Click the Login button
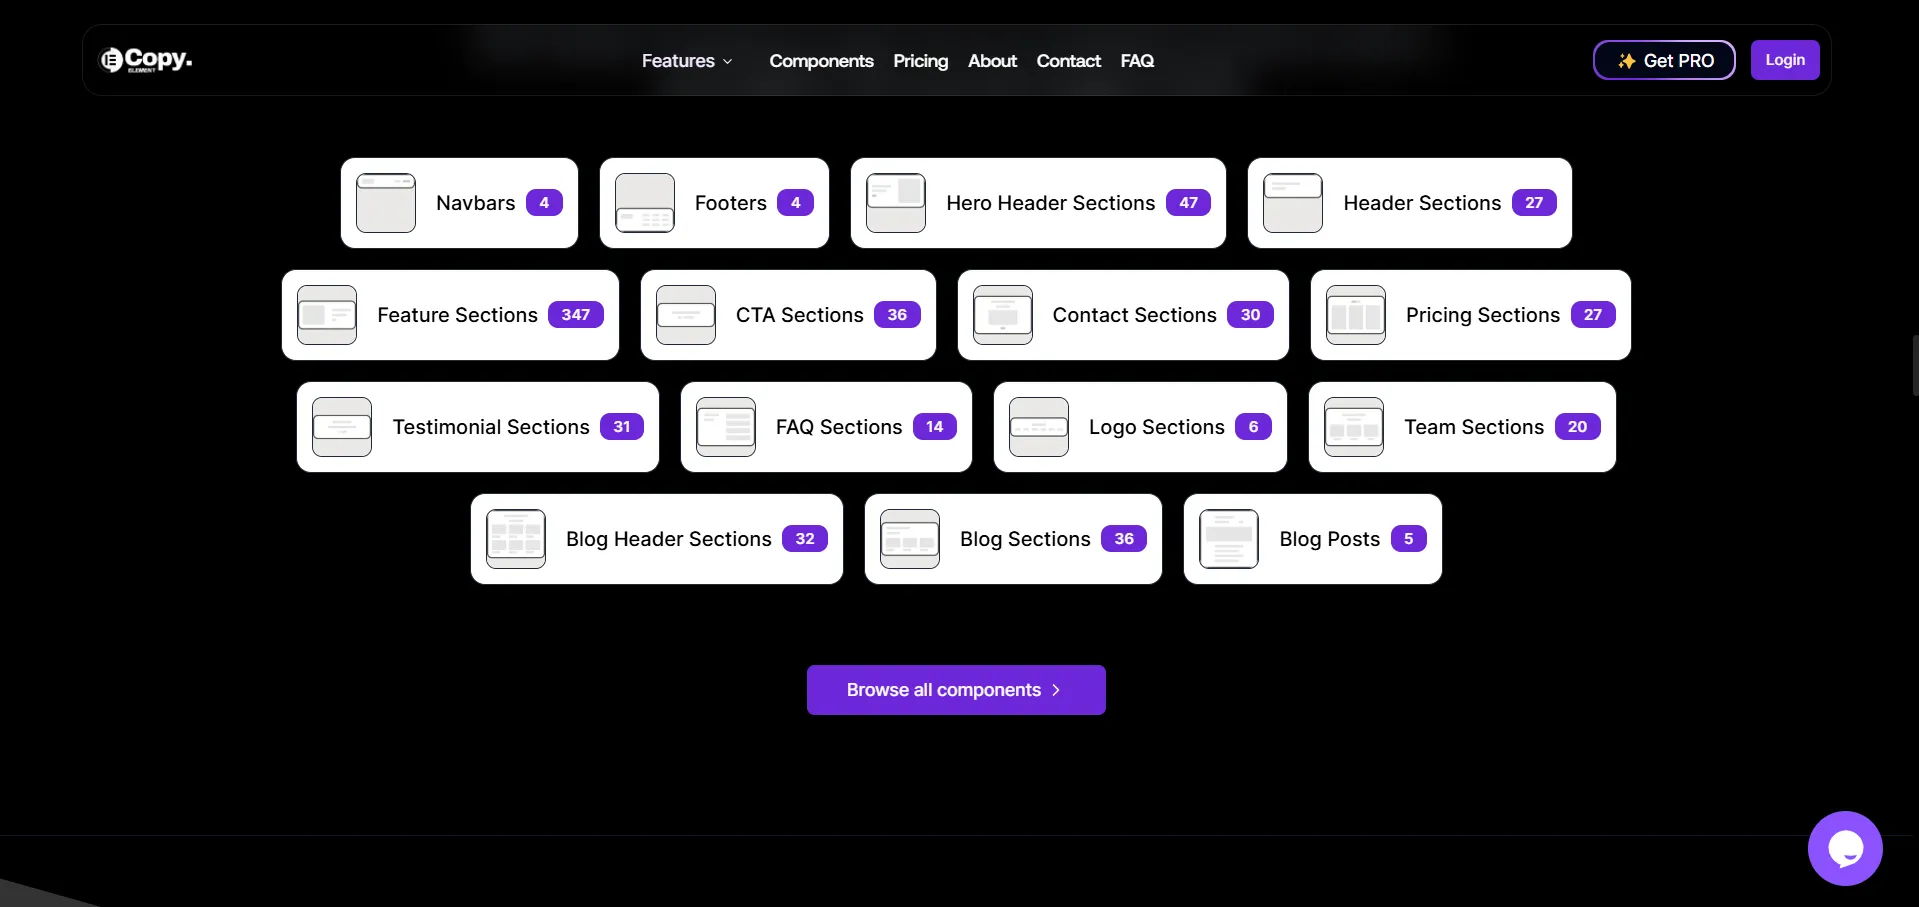 [1784, 60]
